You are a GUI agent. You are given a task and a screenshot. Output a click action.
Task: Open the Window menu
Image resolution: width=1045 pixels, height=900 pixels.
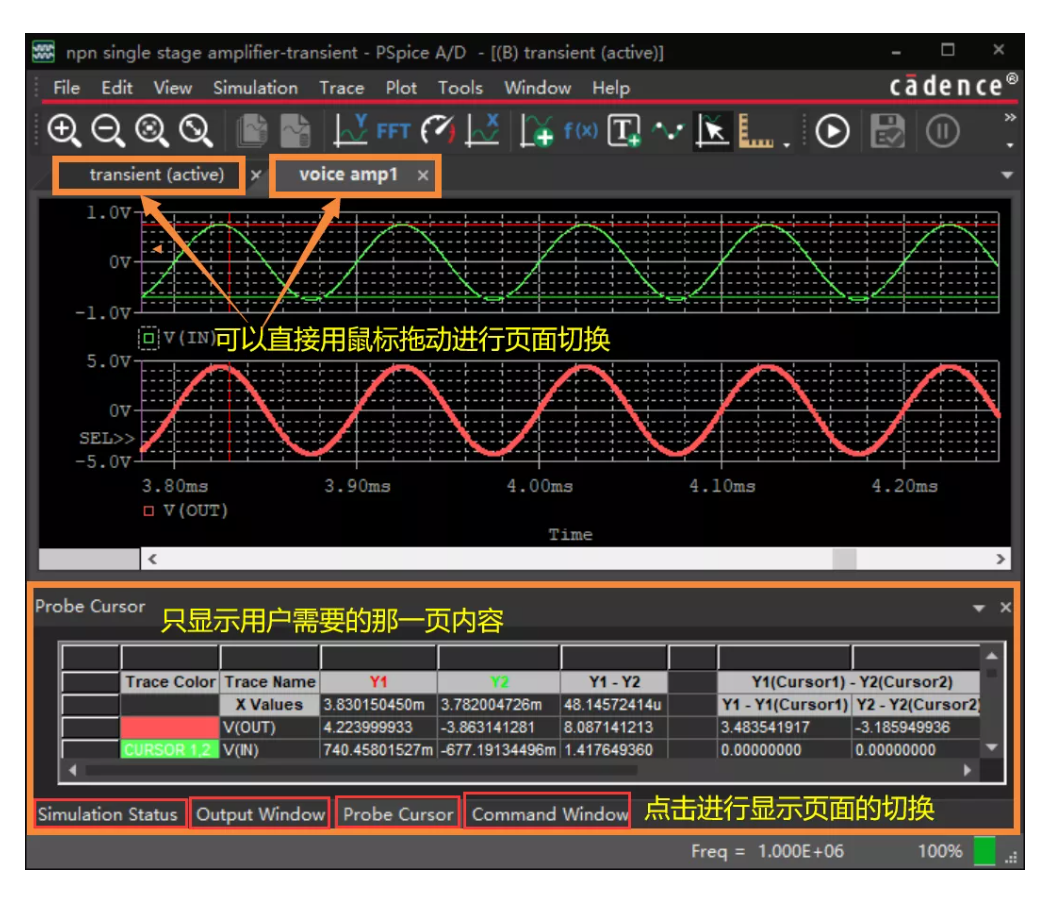click(537, 88)
